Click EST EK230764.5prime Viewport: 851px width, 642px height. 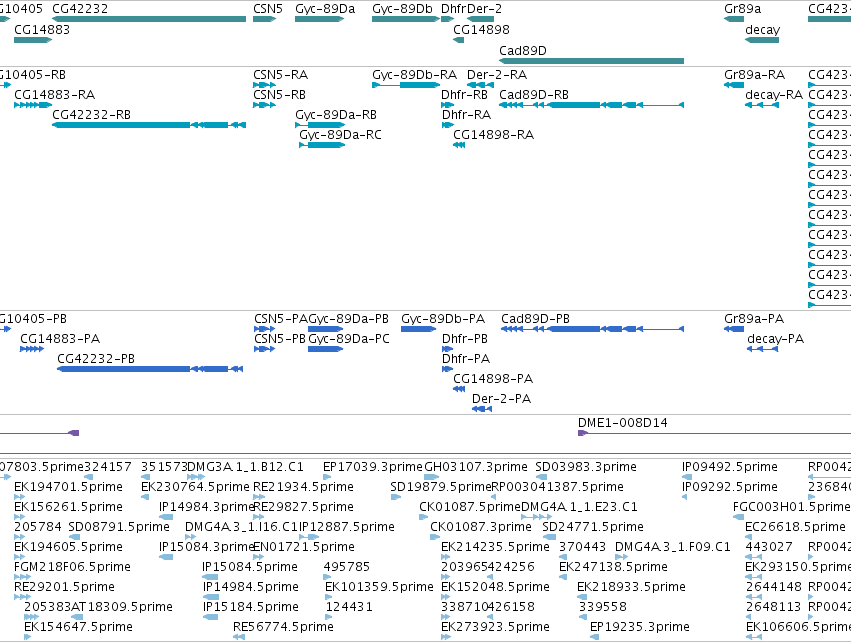[145, 497]
